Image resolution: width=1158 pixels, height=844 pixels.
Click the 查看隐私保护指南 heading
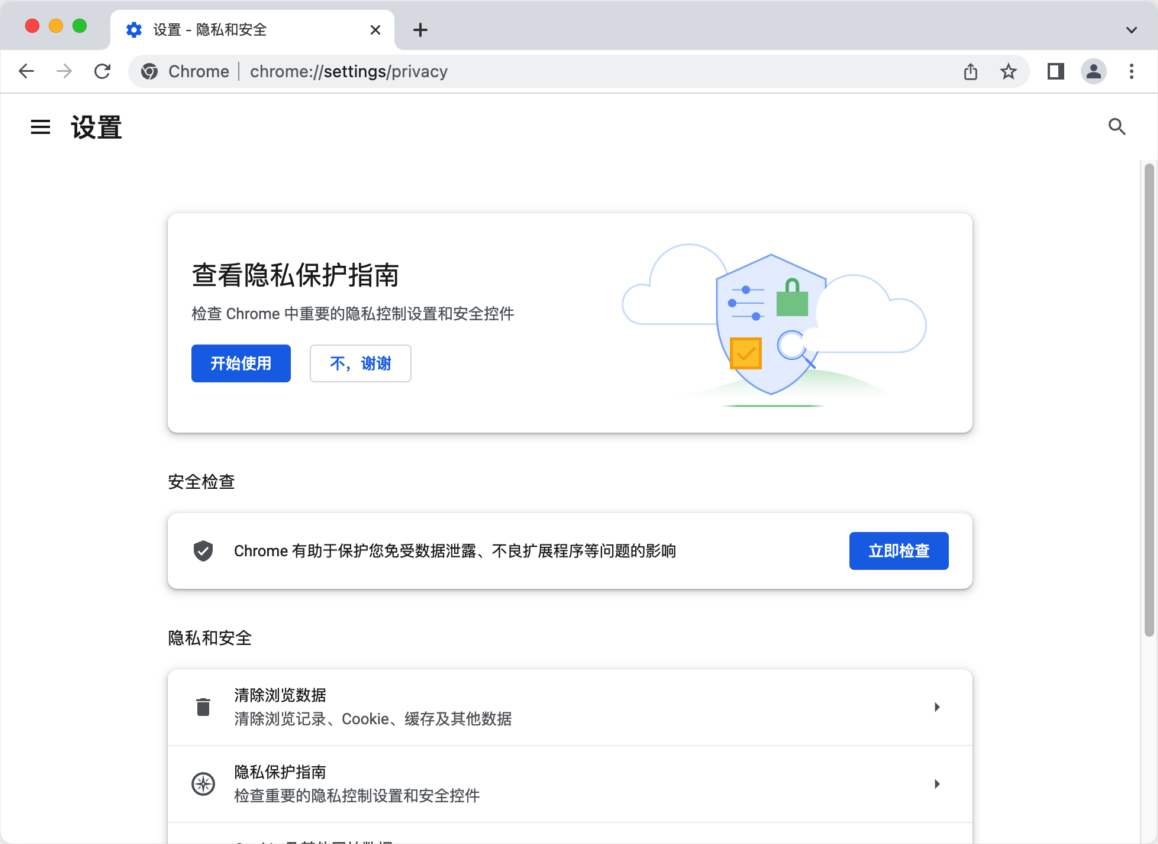(x=295, y=275)
